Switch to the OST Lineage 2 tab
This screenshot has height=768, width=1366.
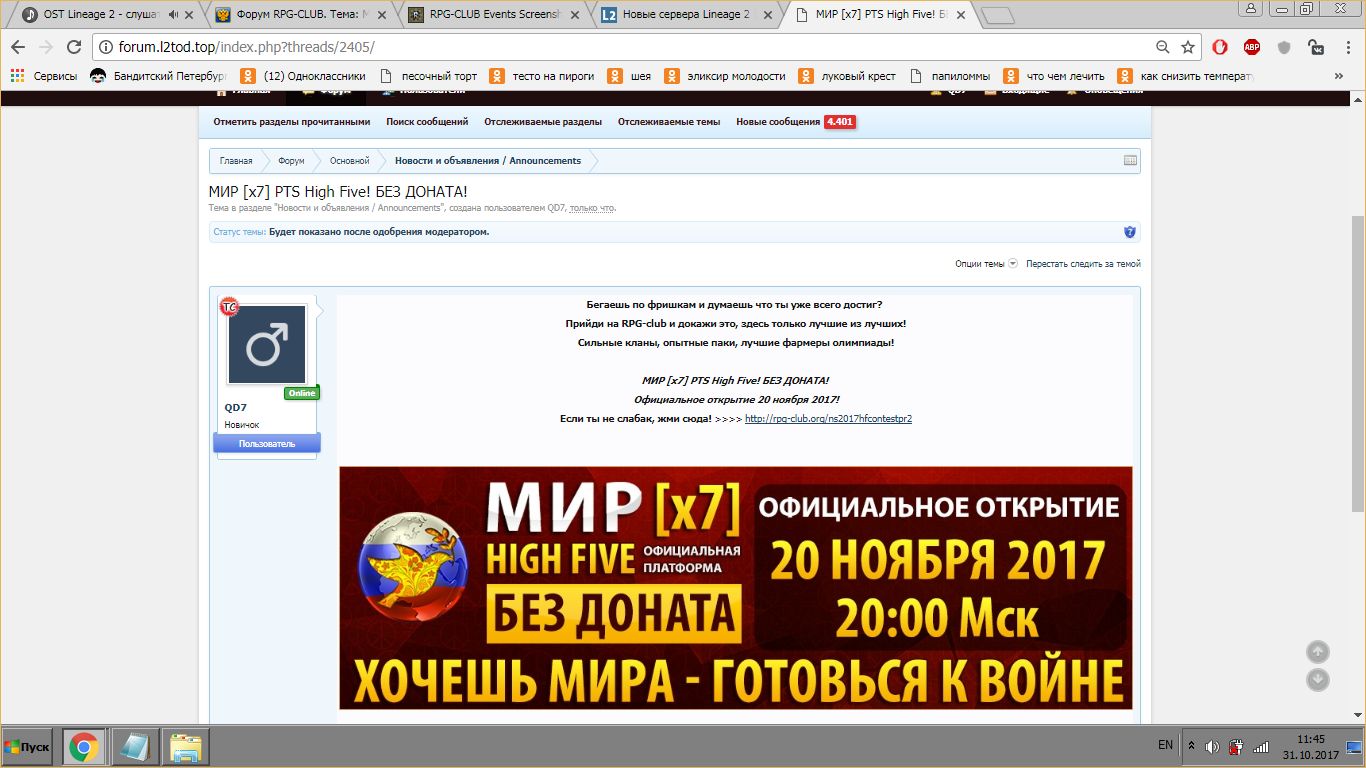tap(103, 15)
